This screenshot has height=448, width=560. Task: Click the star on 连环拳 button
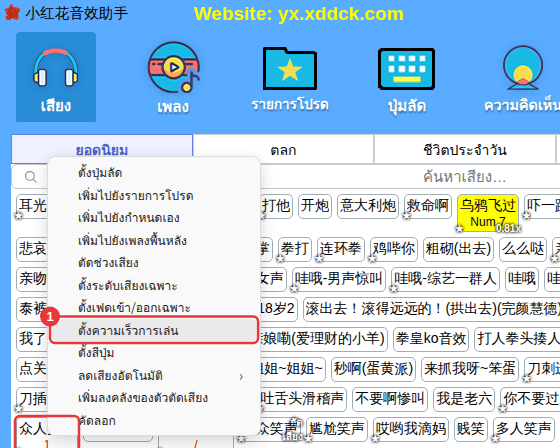tap(319, 258)
